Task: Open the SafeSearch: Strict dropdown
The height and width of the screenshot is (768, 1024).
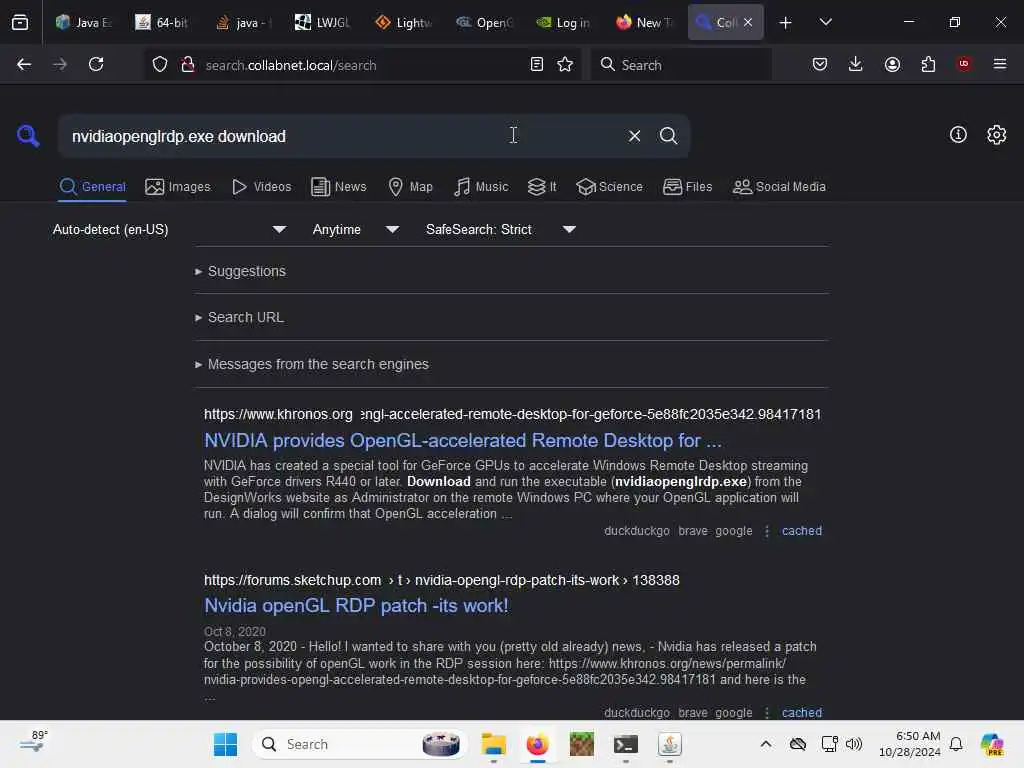Action: (500, 229)
